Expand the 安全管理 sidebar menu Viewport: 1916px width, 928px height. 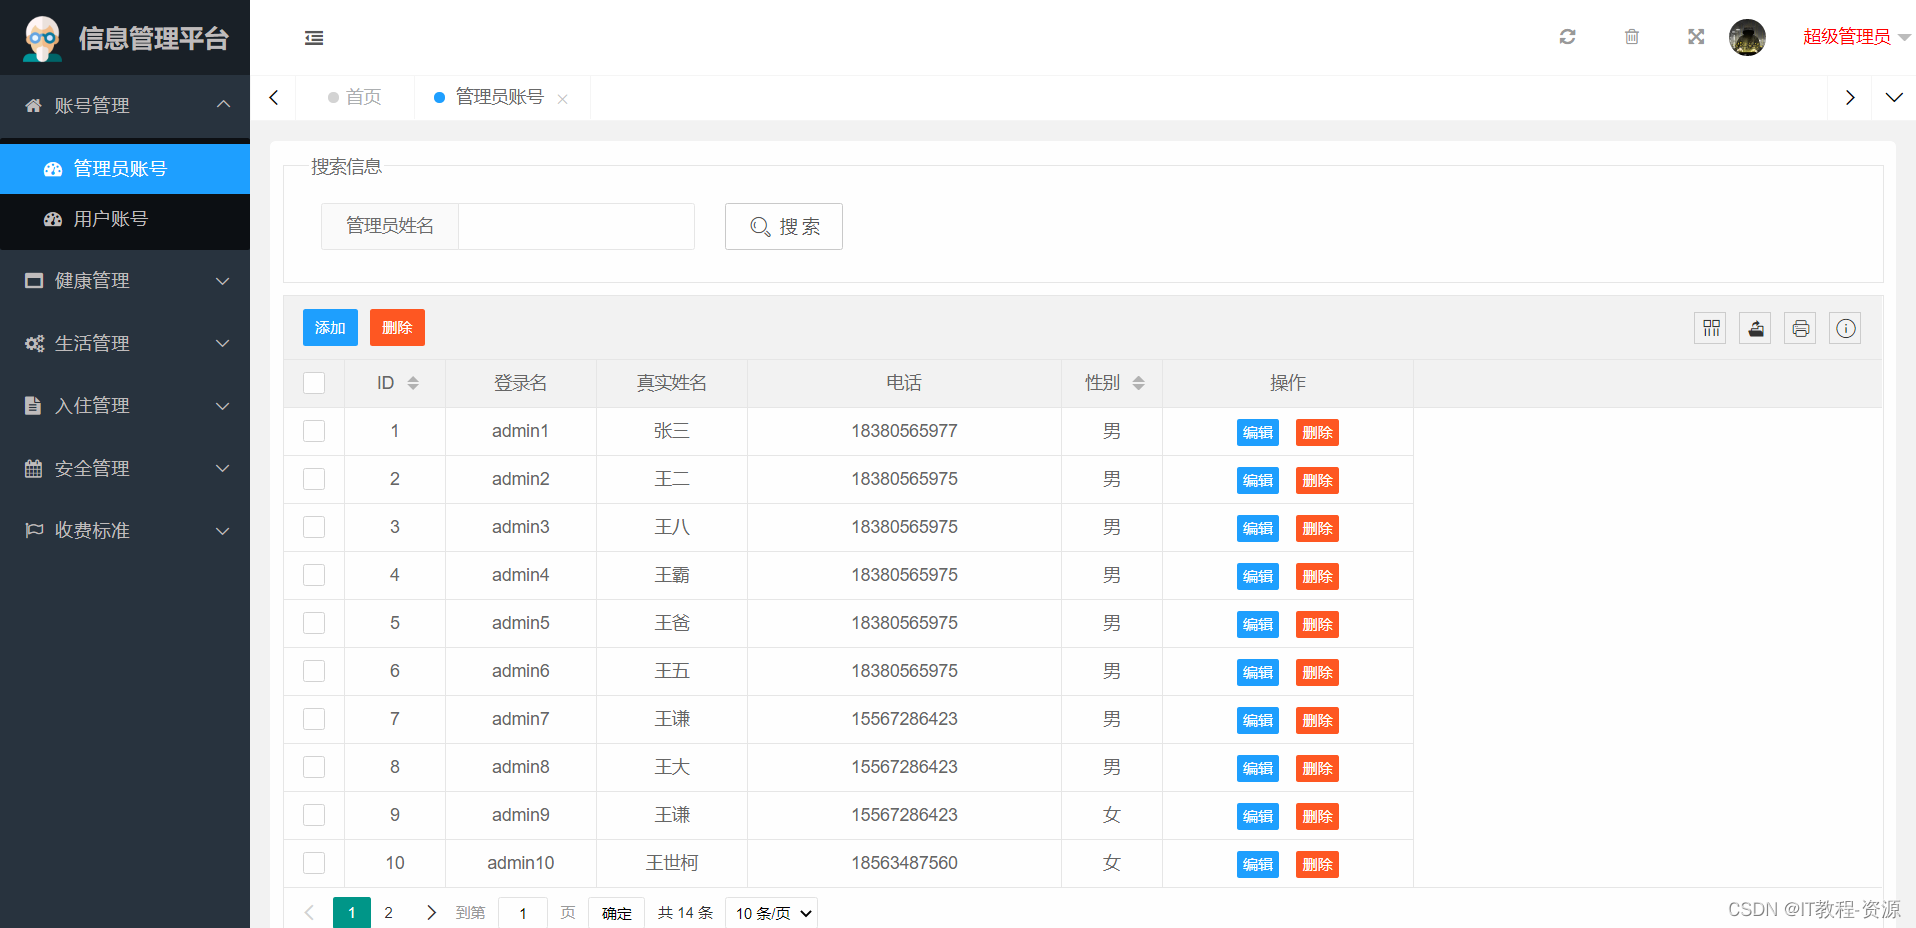click(125, 468)
